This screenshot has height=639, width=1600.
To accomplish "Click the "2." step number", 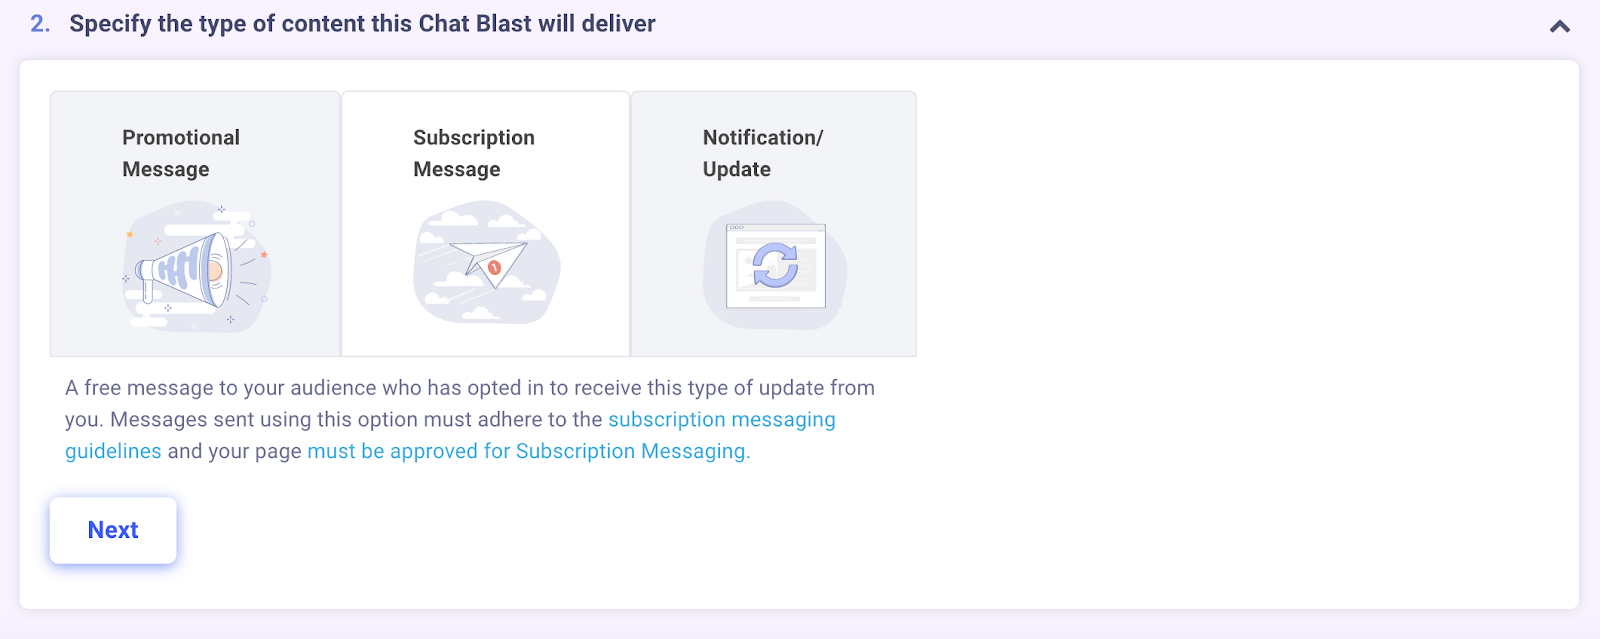I will (40, 24).
